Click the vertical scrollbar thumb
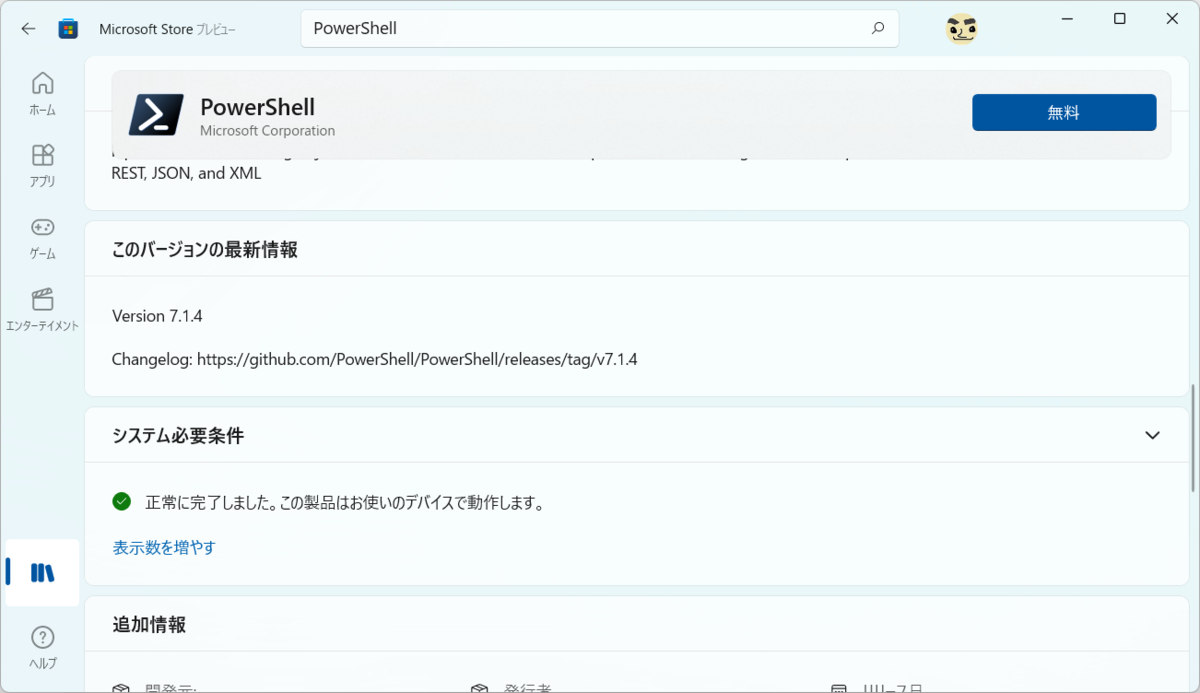Screen dimensions: 1200x693 1193,438
